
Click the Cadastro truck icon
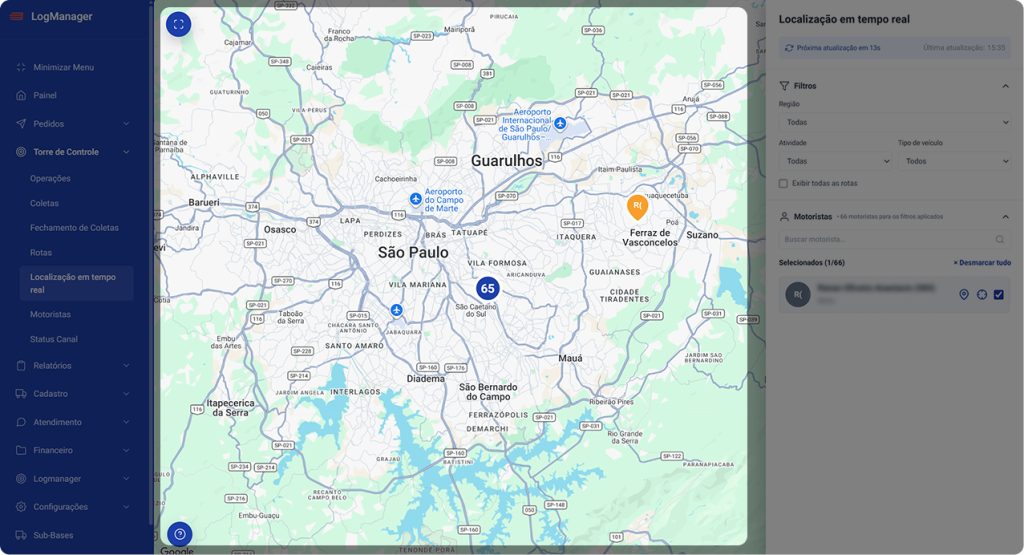[x=21, y=394]
